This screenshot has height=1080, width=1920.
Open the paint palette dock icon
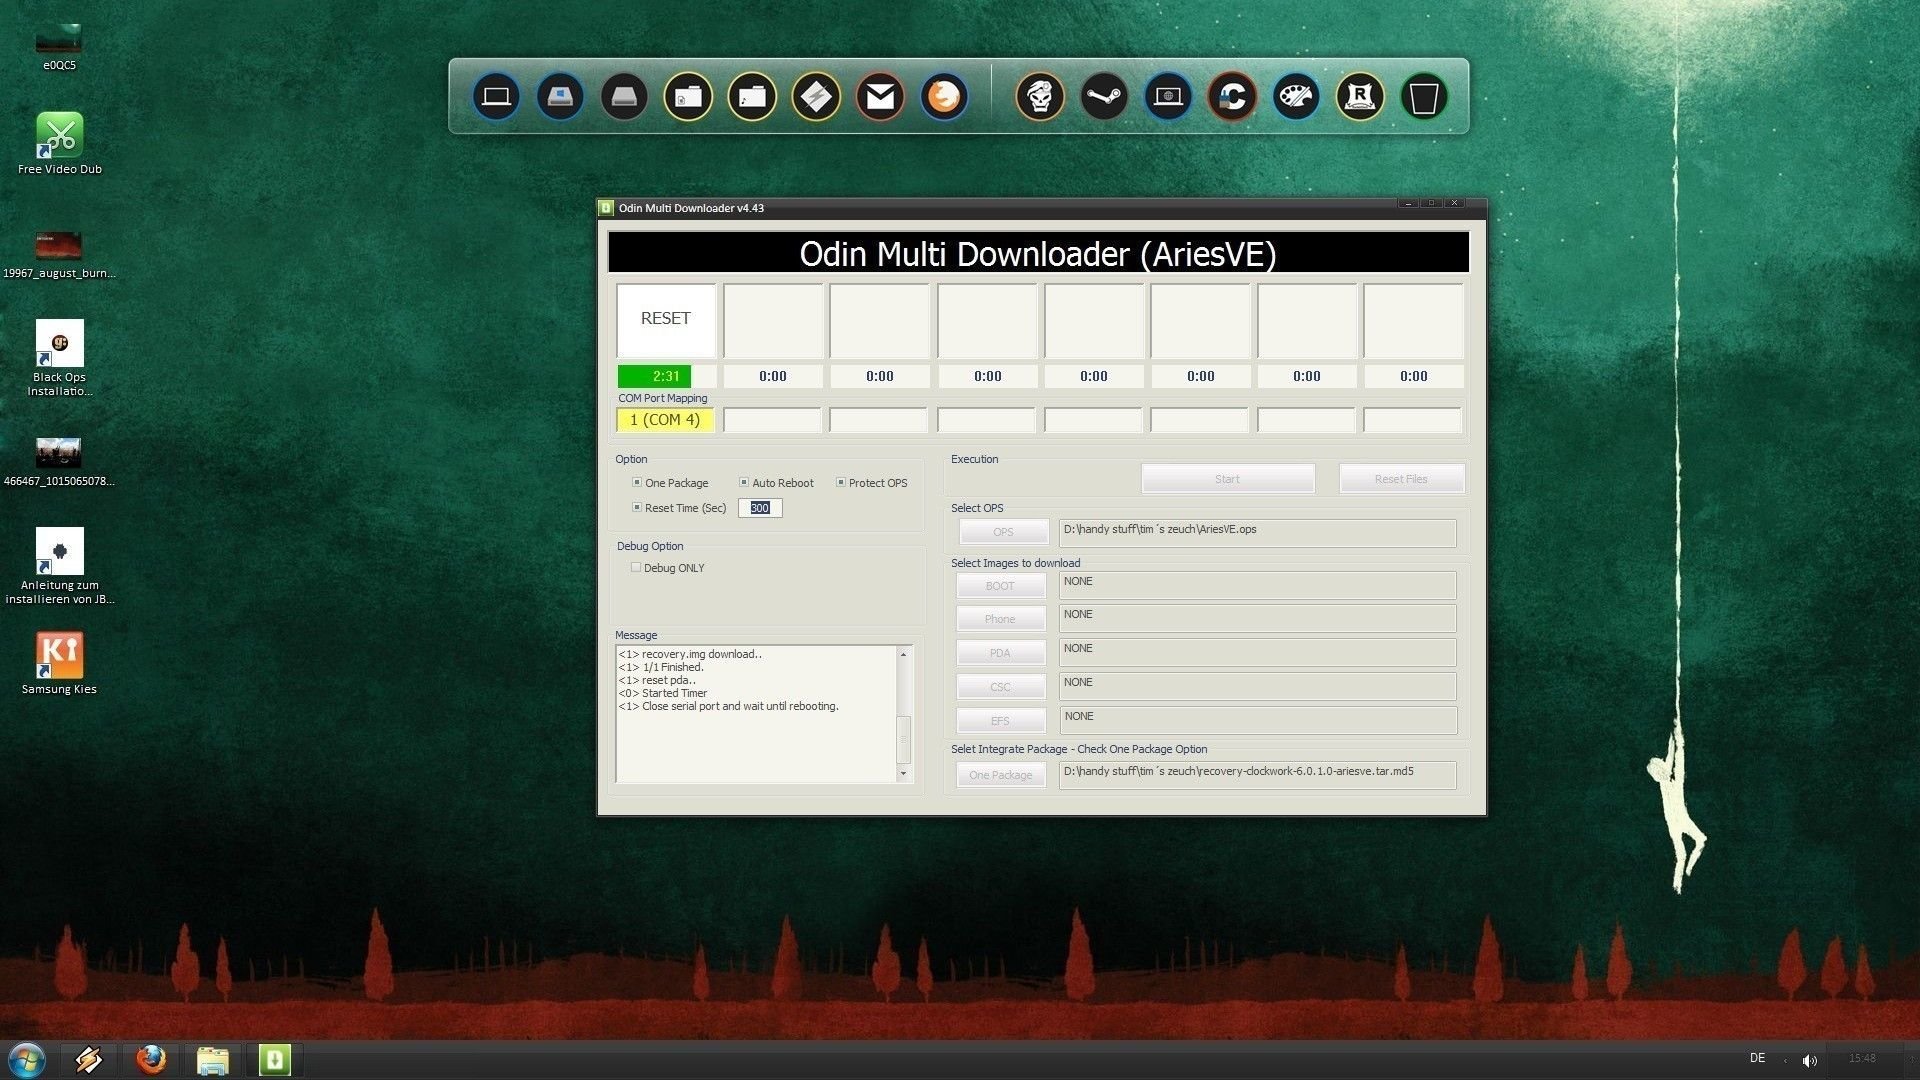tap(1296, 97)
